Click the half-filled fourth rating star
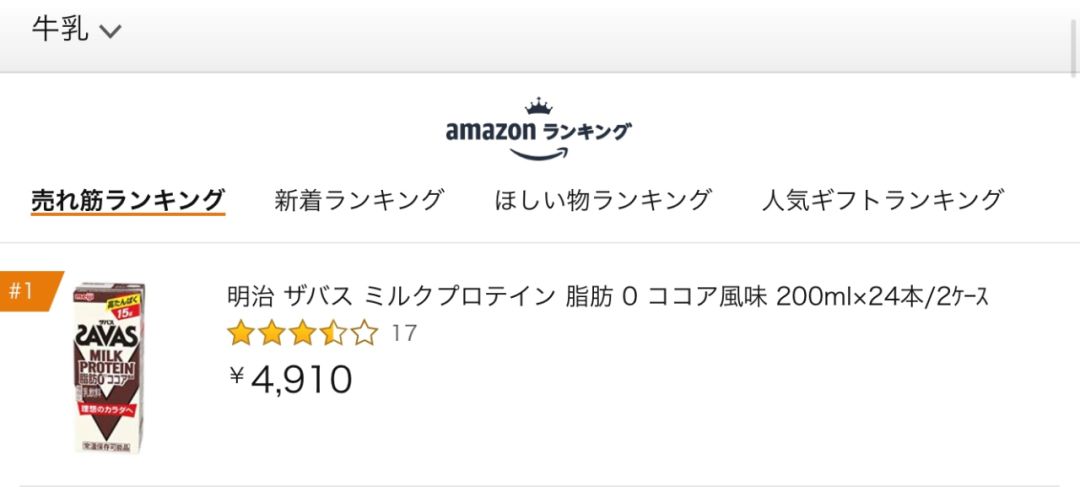The image size is (1080, 487). 334,333
